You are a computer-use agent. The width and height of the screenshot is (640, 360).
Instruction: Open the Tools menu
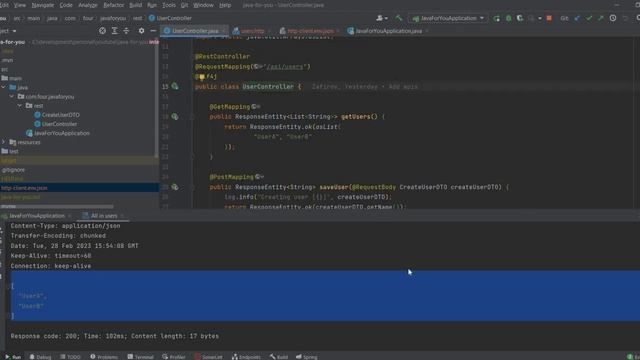[x=169, y=5]
